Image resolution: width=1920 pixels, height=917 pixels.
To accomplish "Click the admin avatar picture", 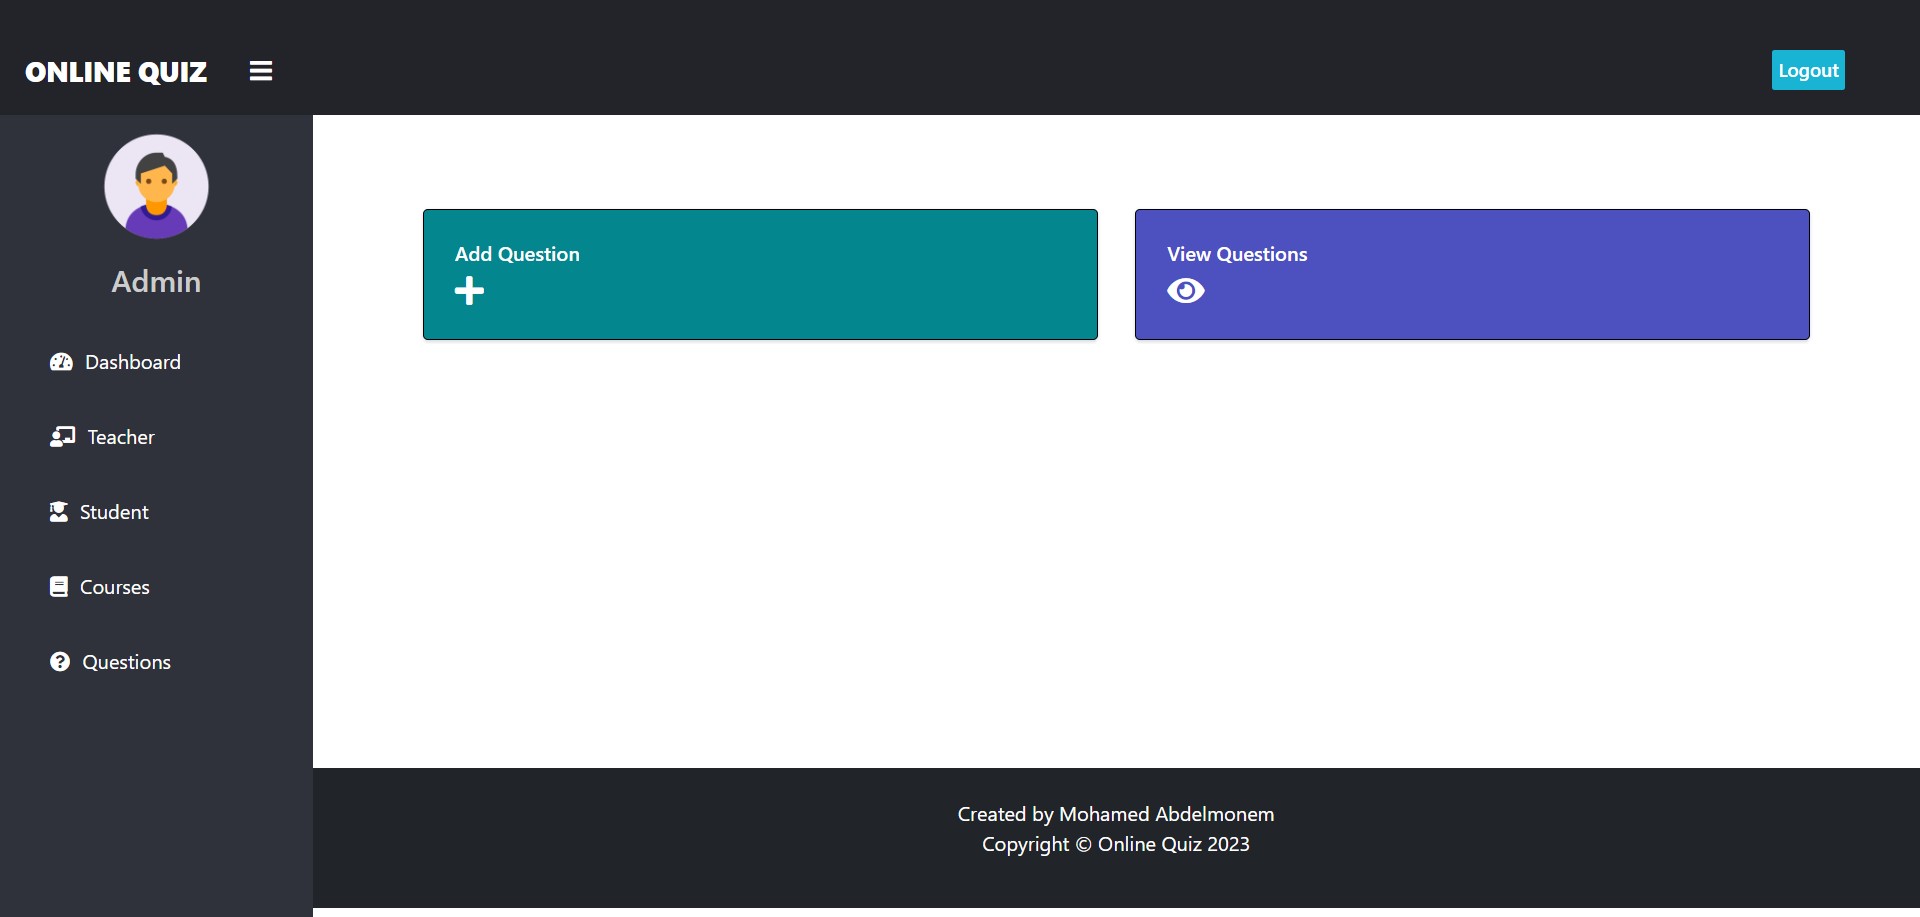I will click(x=156, y=187).
